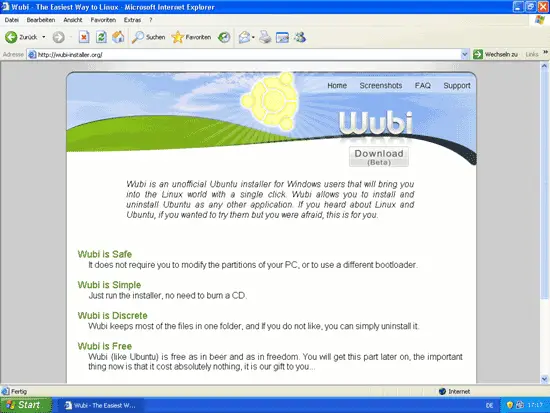550x413 pixels.
Task: Open the Messenger toolbar icon
Action: point(300,37)
